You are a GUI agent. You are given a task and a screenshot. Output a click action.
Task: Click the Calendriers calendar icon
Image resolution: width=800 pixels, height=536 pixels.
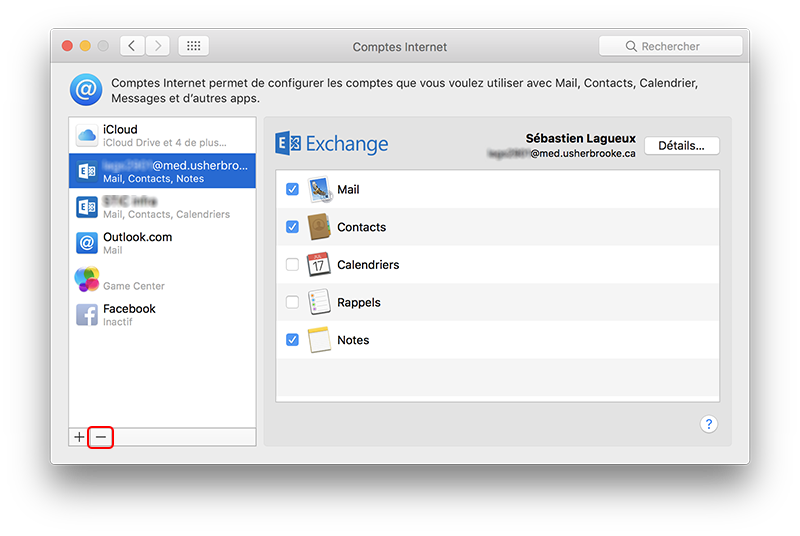point(319,265)
